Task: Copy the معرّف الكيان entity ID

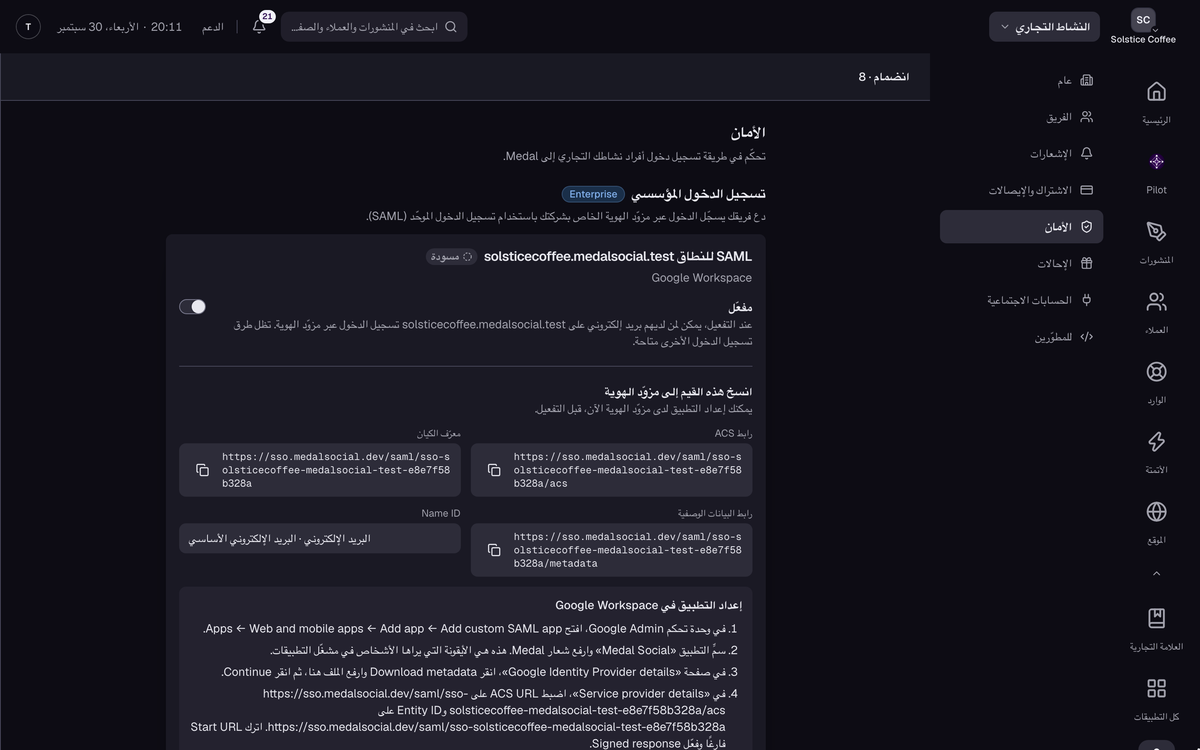Action: [202, 470]
